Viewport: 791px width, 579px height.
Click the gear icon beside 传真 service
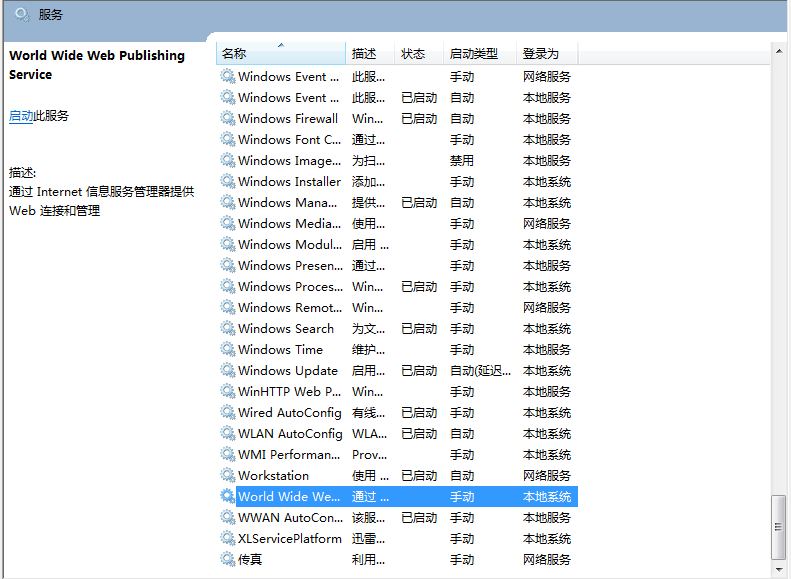[228, 559]
